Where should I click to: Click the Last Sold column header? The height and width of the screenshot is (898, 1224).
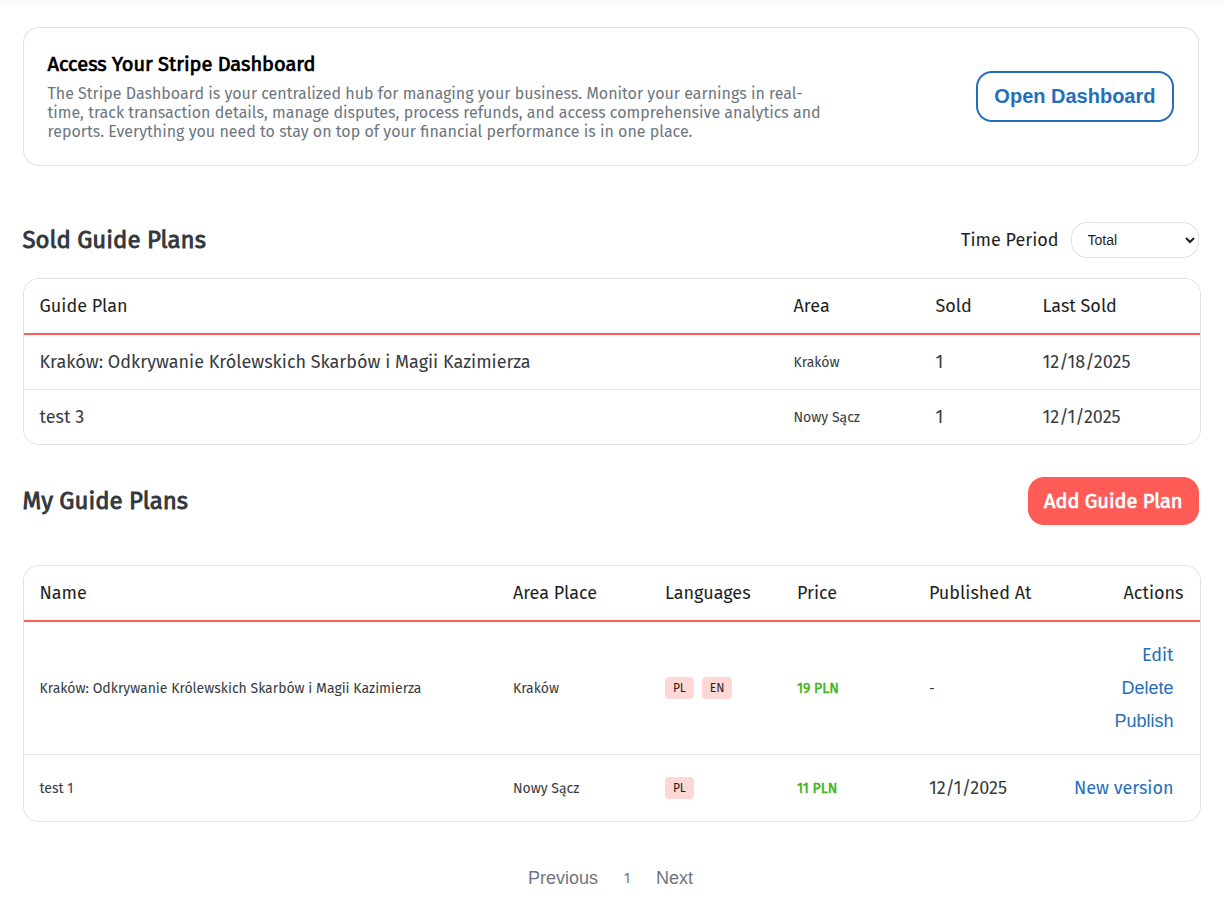1079,306
